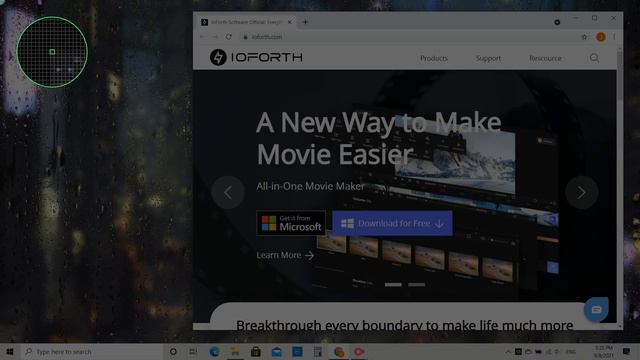This screenshot has height=360, width=640.
Task: Open the red recorder app on the taskbar
Action: click(359, 351)
